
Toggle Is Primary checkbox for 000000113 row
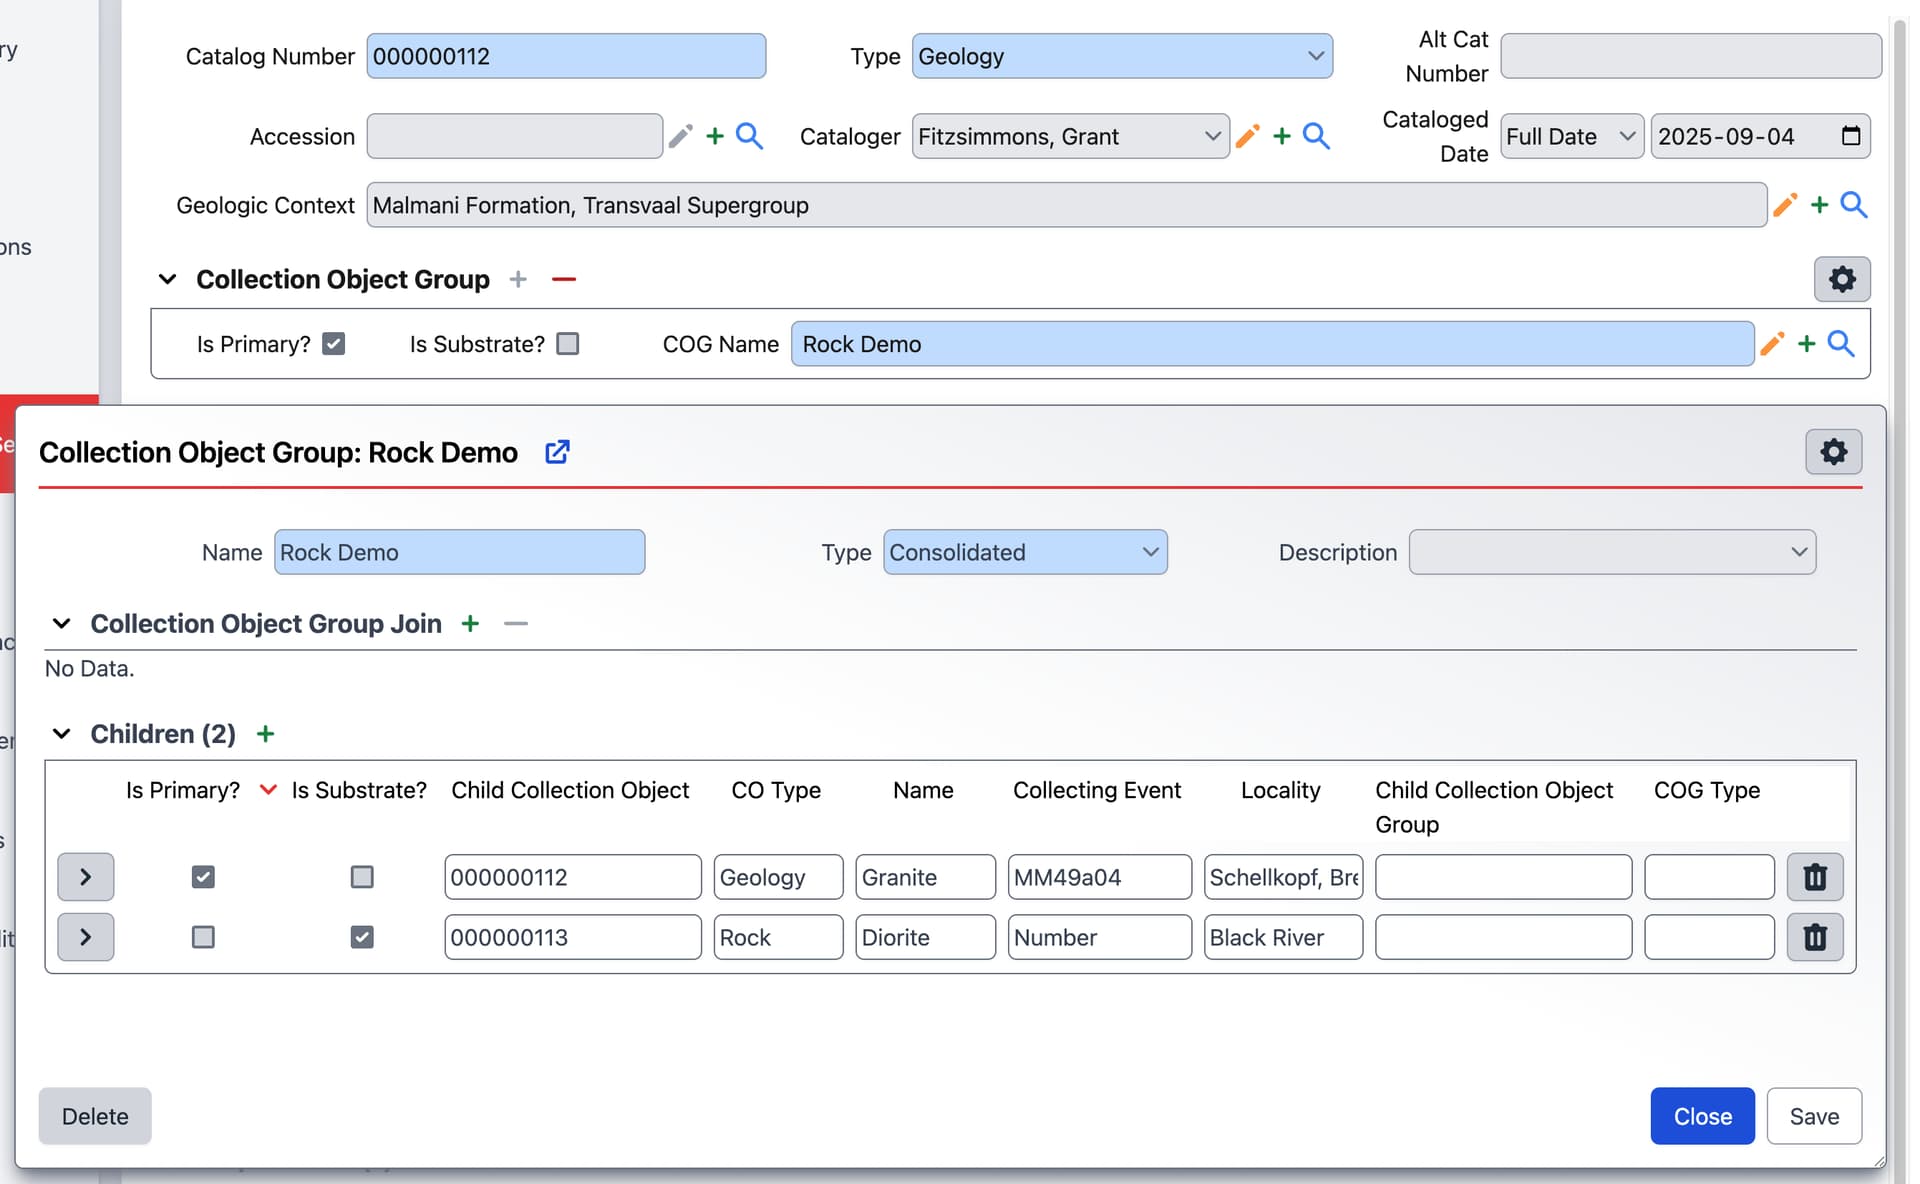[203, 937]
